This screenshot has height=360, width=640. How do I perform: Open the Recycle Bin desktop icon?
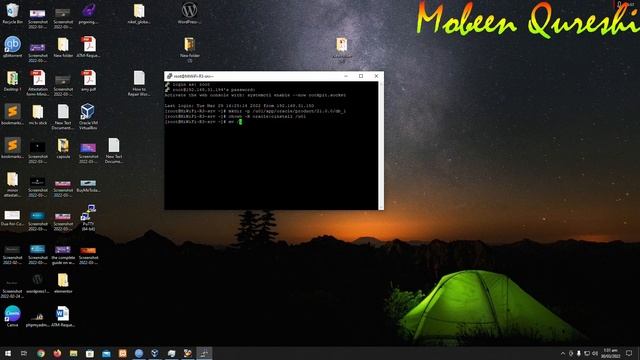[x=12, y=13]
